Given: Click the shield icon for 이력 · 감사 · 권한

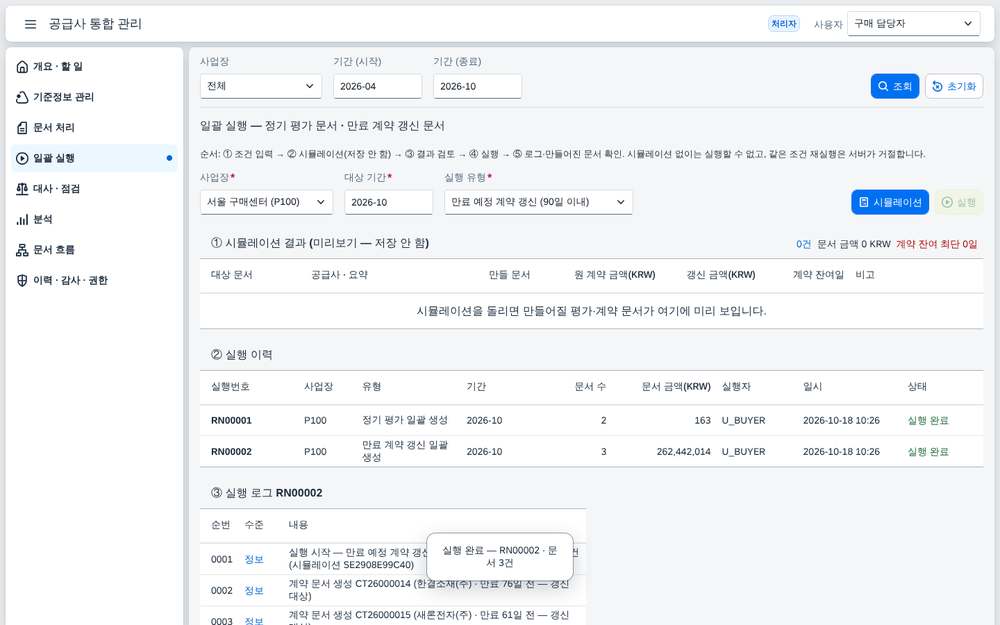Looking at the screenshot, I should pyautogui.click(x=22, y=281).
